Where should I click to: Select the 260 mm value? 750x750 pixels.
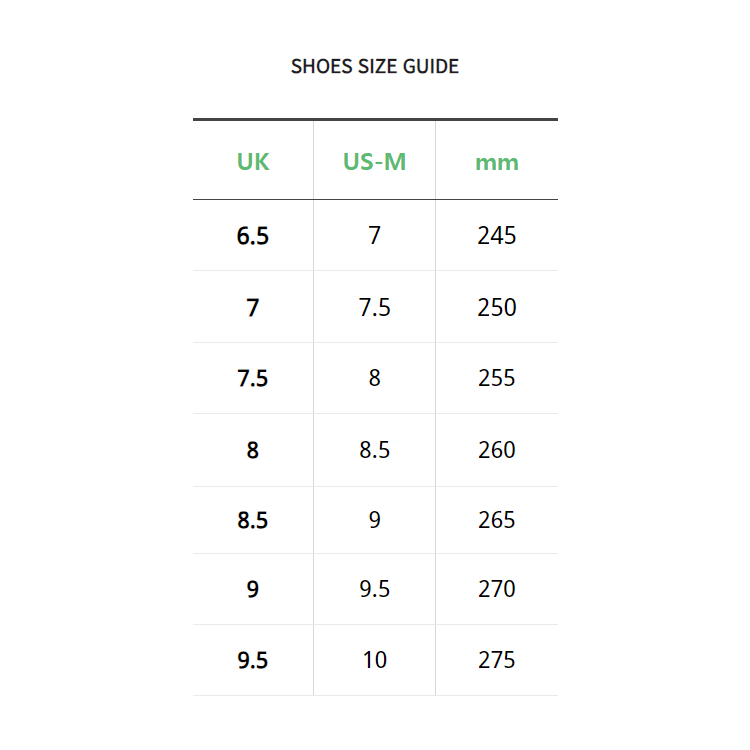[x=497, y=450]
